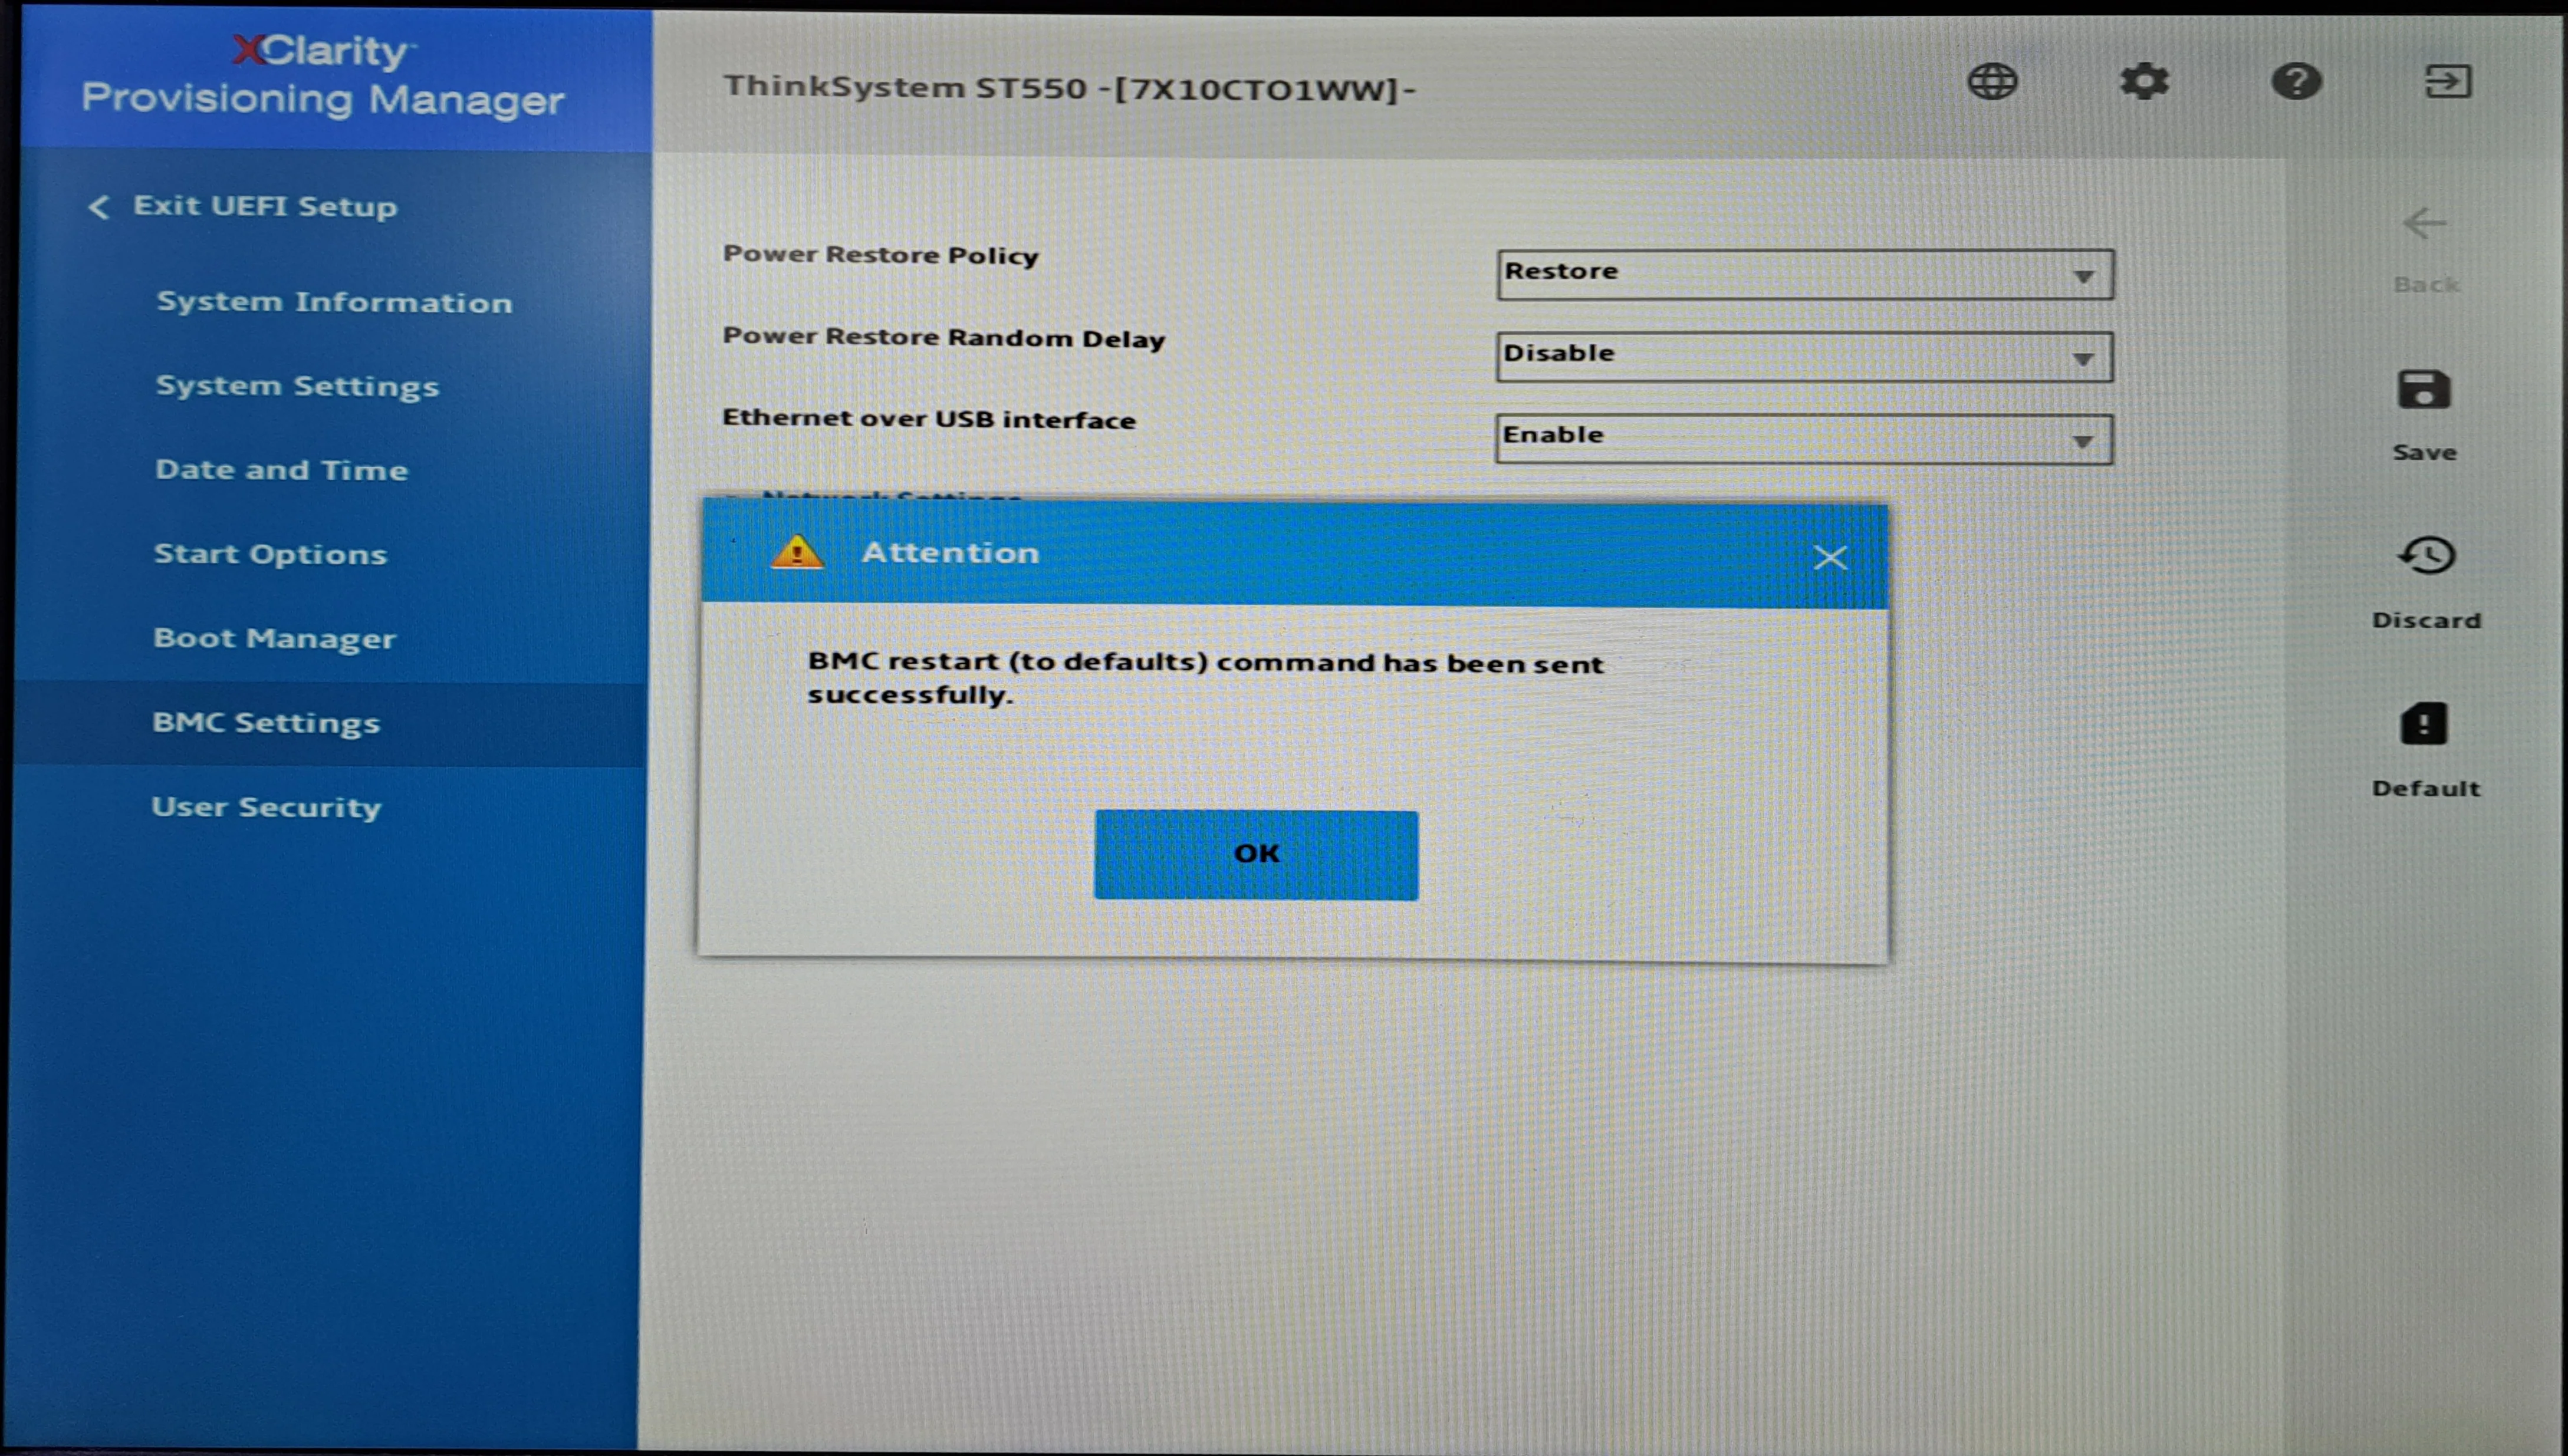Open the Ethernet over USB interface dropdown
Screen dimensions: 2568x1456
(x=1803, y=439)
